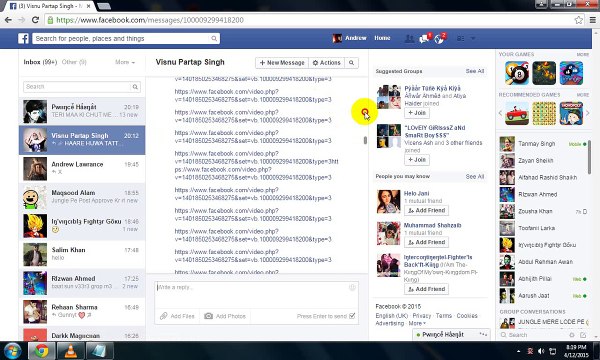
Task: Click Add Photos camera button
Action: [x=225, y=316]
